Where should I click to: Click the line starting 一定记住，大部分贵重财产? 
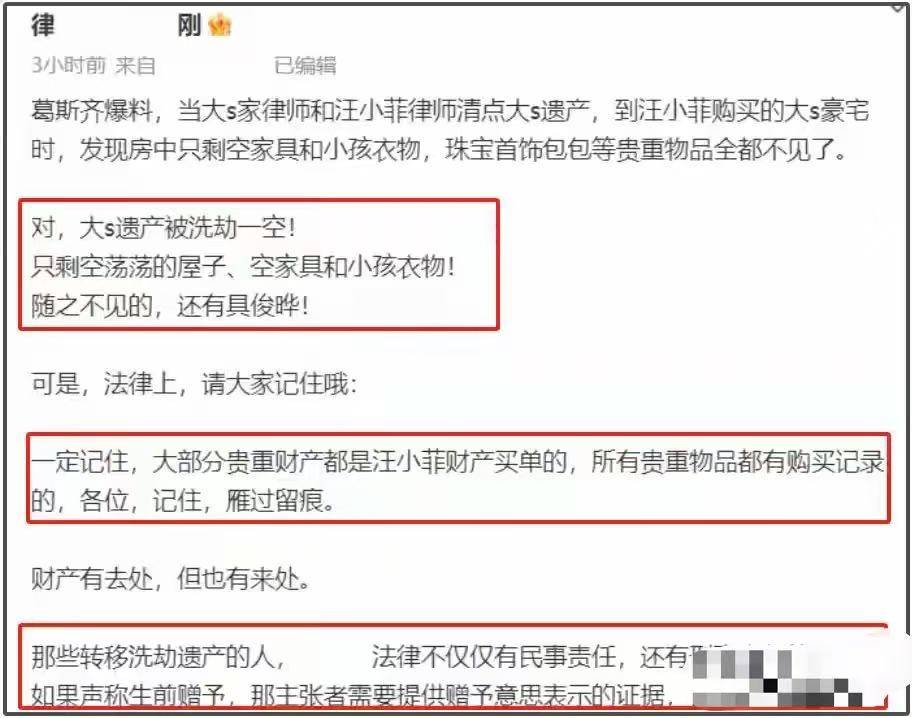pyautogui.click(x=458, y=462)
